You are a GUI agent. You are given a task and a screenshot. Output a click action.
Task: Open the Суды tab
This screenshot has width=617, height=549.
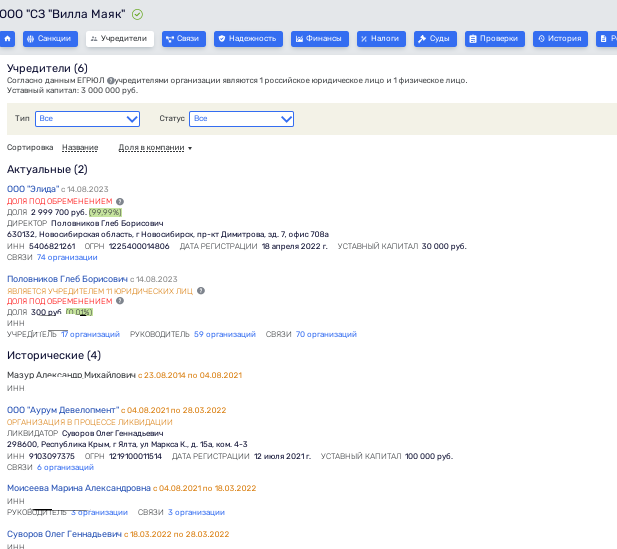(x=435, y=39)
